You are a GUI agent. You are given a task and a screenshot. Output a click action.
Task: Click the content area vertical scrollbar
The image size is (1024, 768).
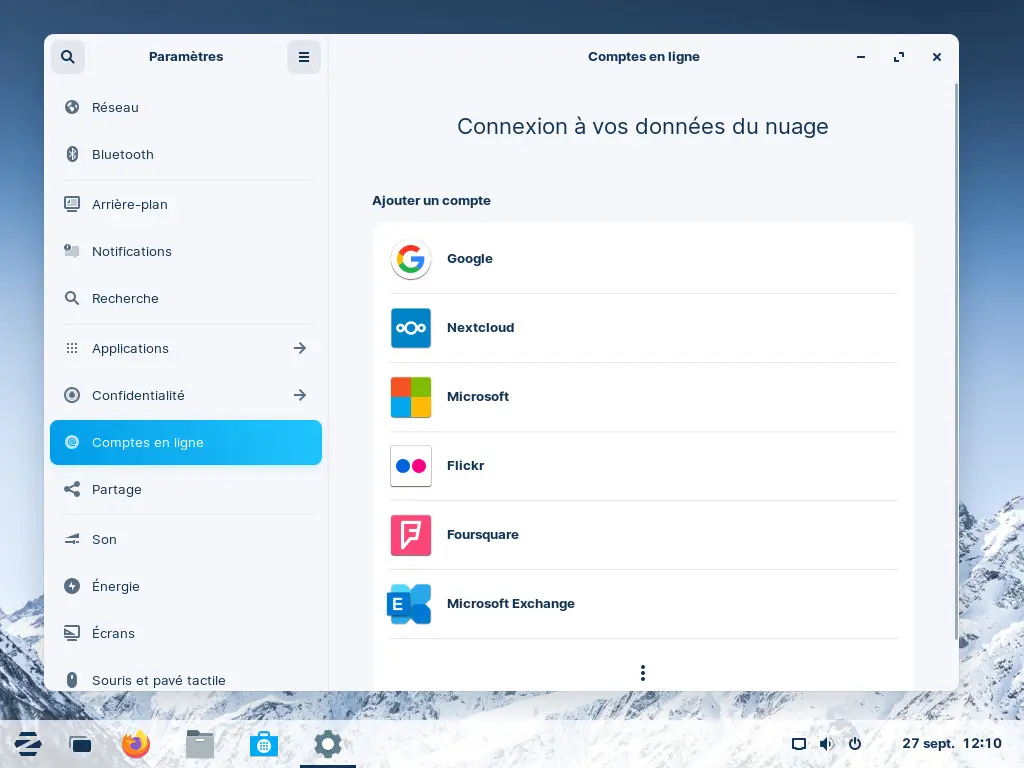pyautogui.click(x=955, y=360)
